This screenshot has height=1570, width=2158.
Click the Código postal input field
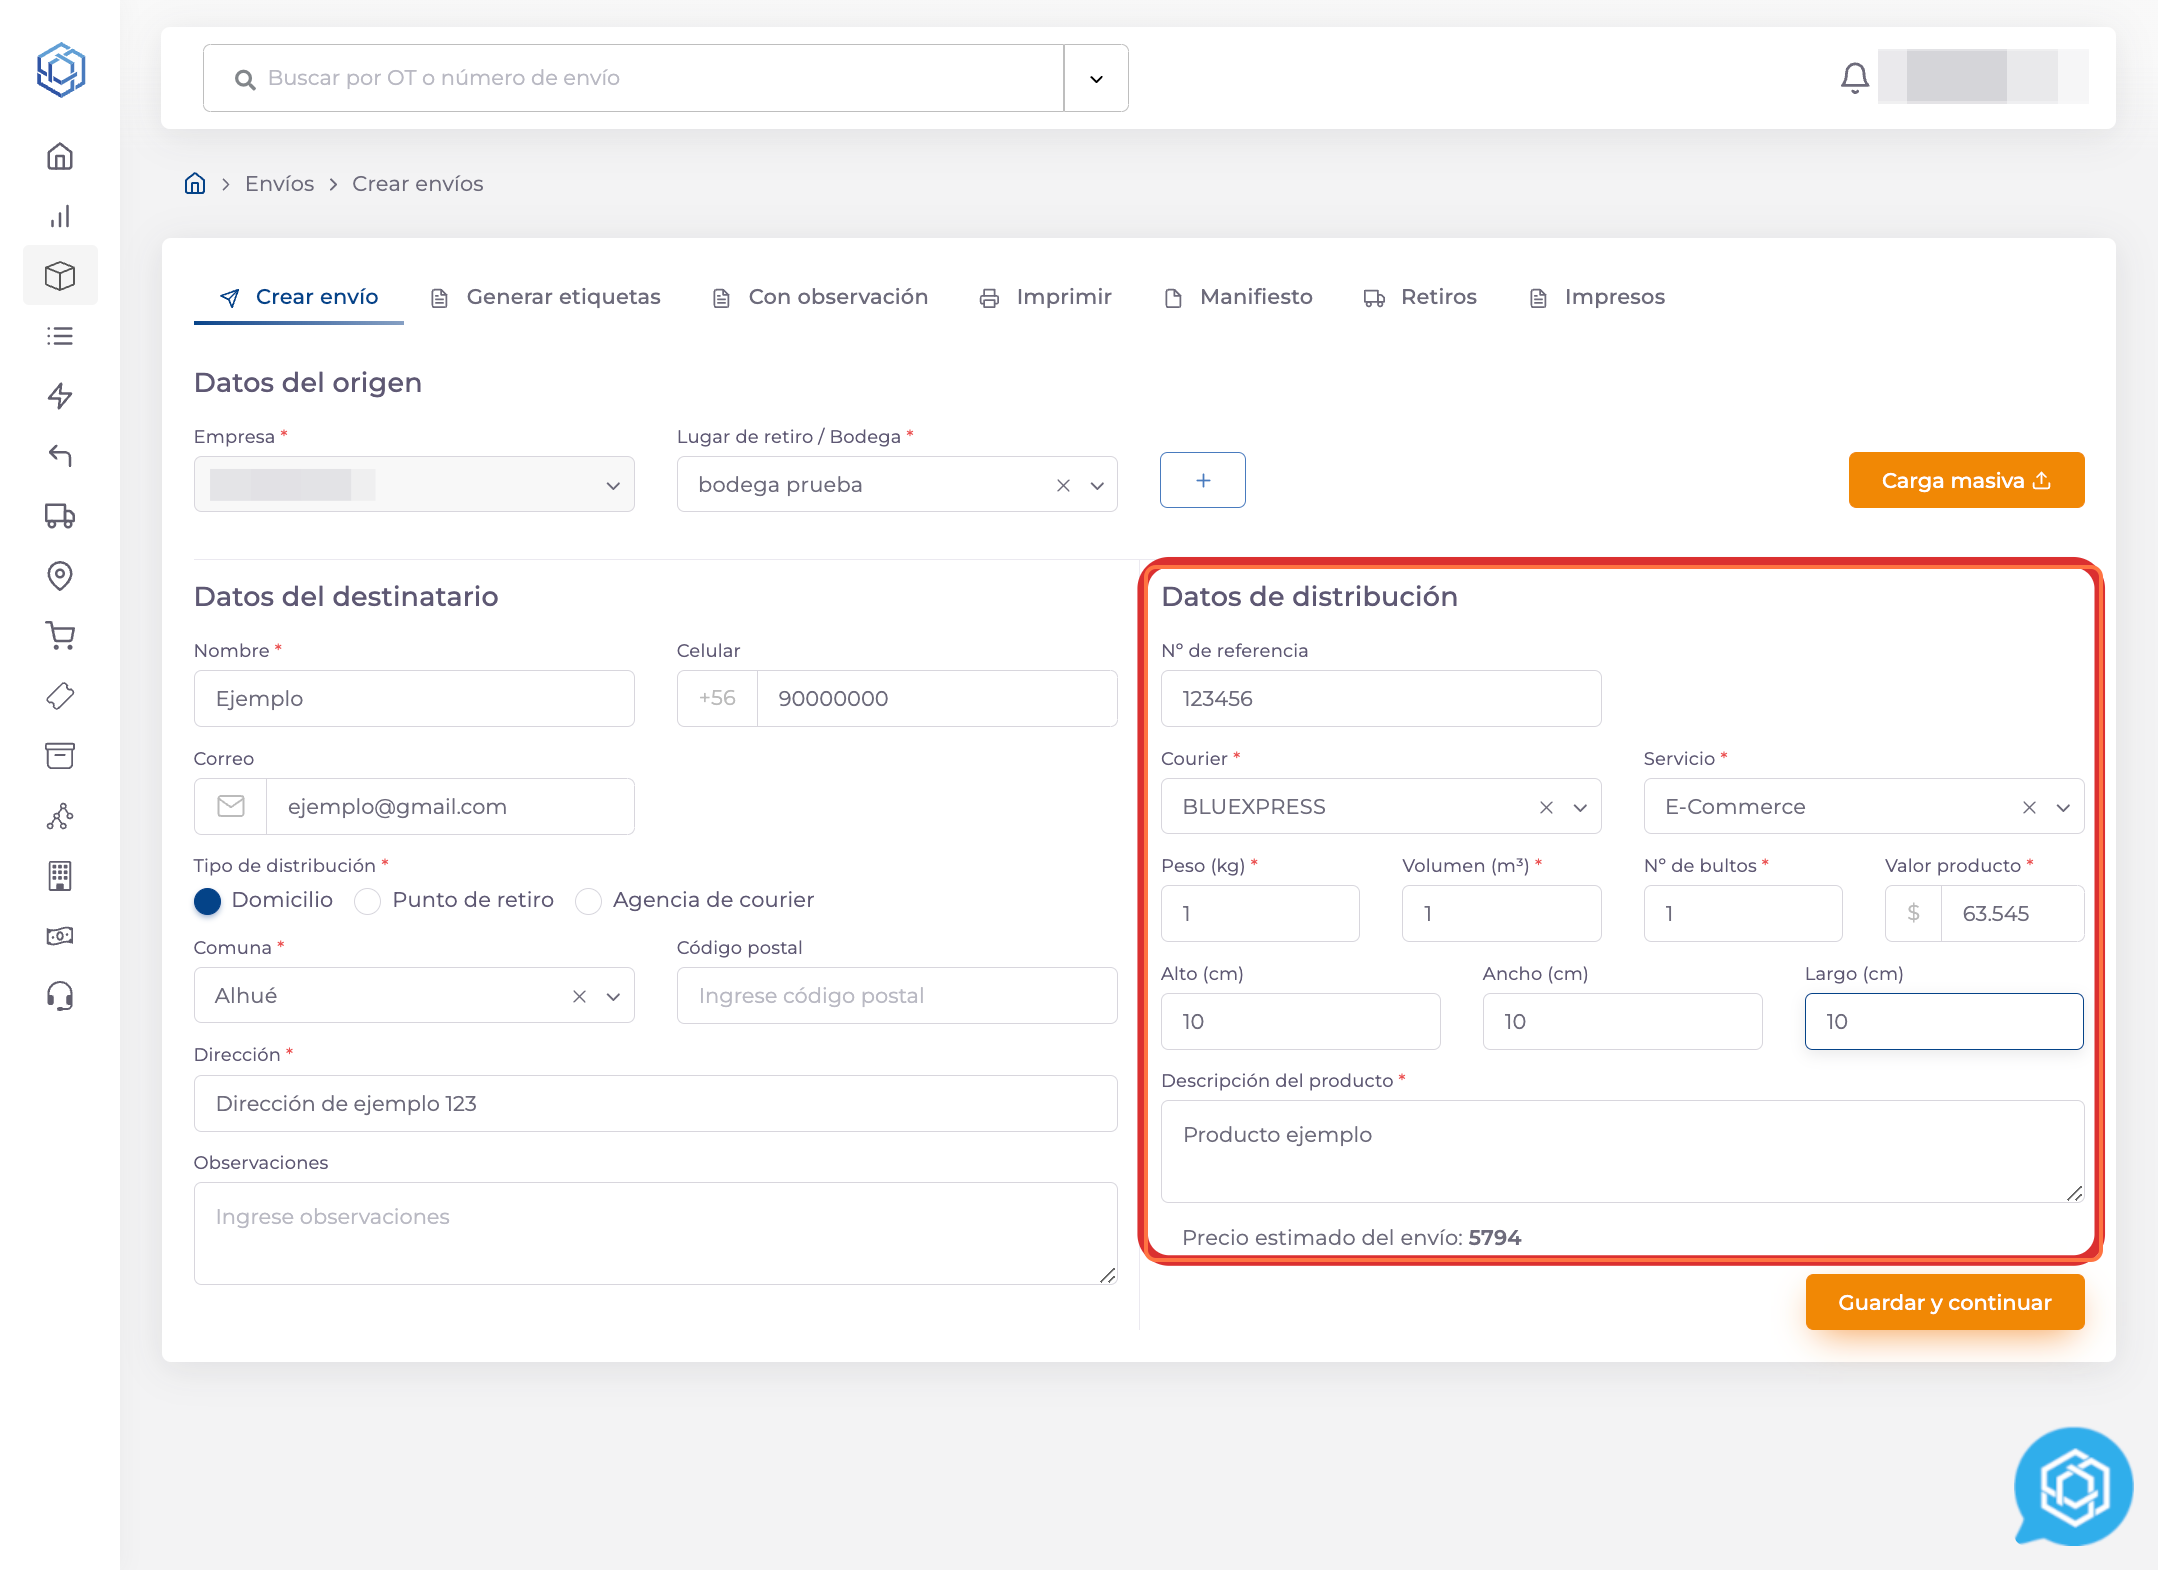coord(896,996)
